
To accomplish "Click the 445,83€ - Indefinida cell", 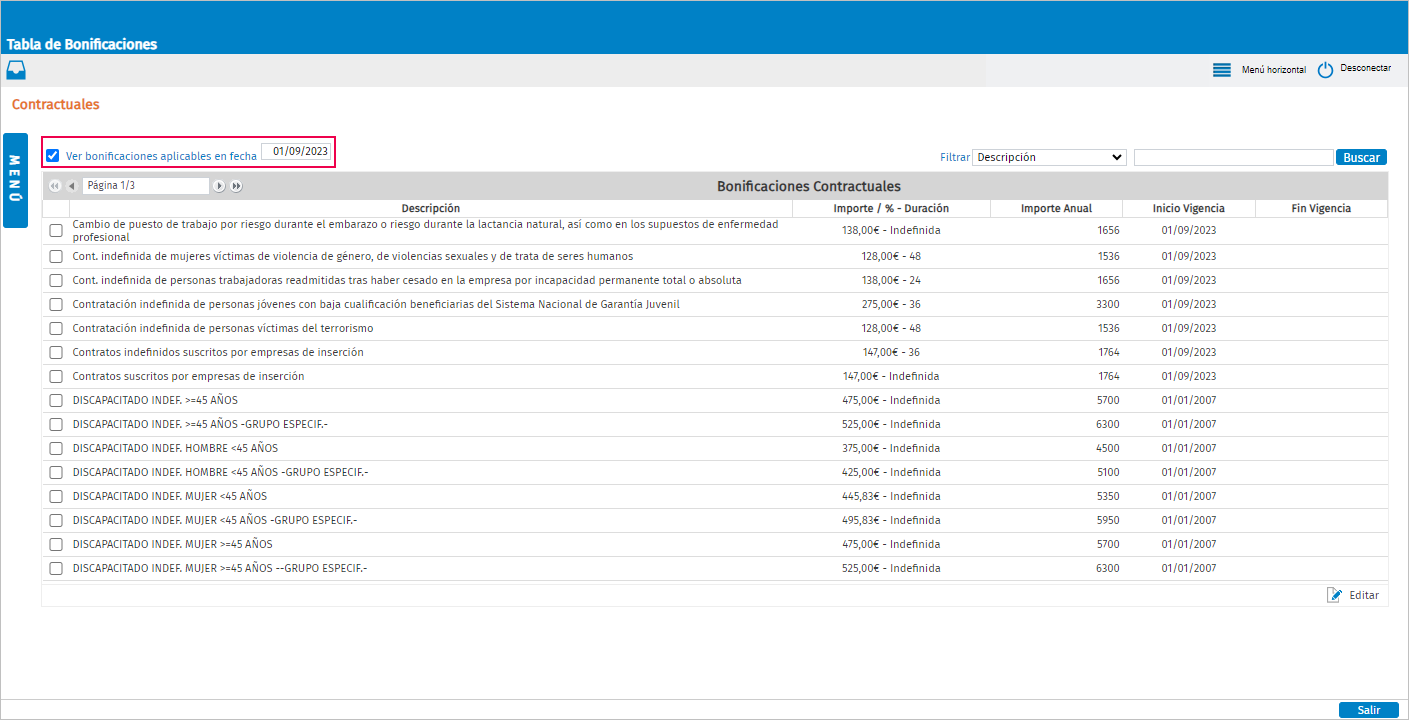I will tap(891, 497).
